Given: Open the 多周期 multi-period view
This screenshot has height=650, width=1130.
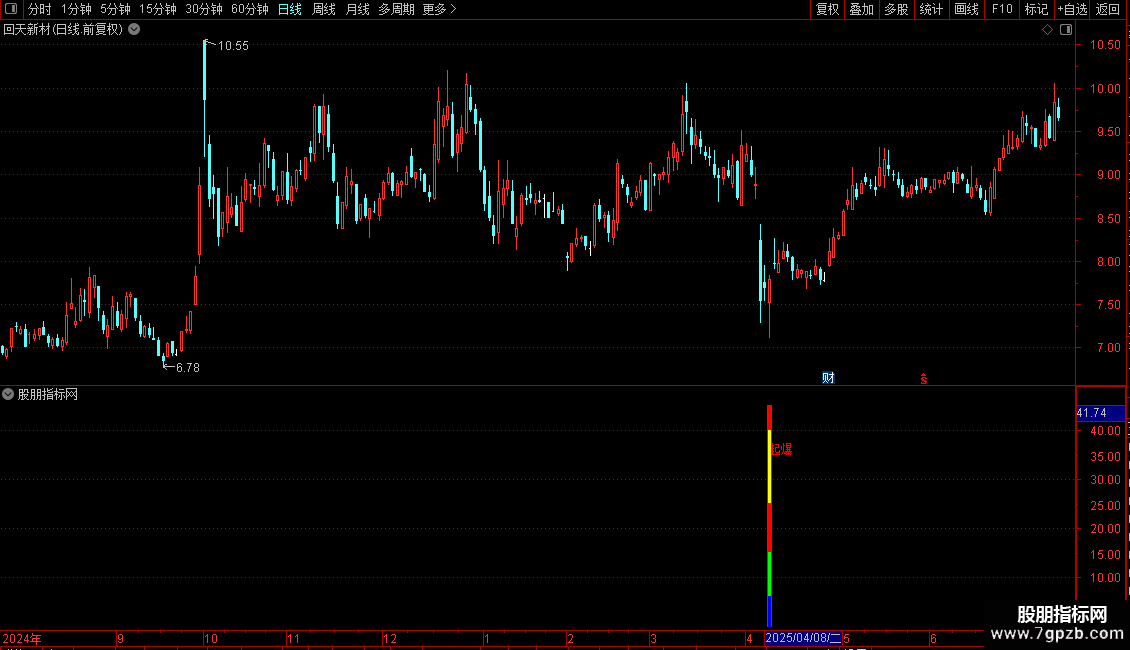Looking at the screenshot, I should click(396, 9).
